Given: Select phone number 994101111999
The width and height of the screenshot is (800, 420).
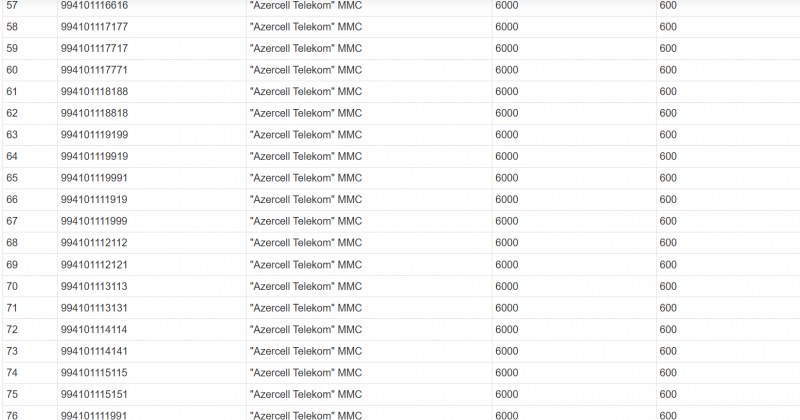Looking at the screenshot, I should point(94,221).
